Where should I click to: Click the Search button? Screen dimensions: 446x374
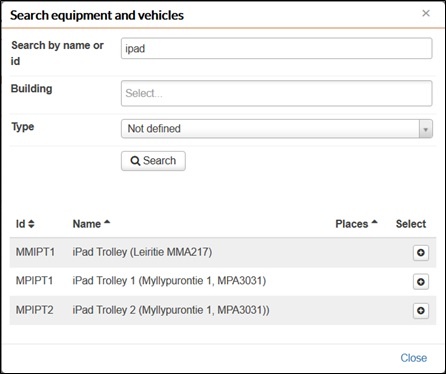153,161
